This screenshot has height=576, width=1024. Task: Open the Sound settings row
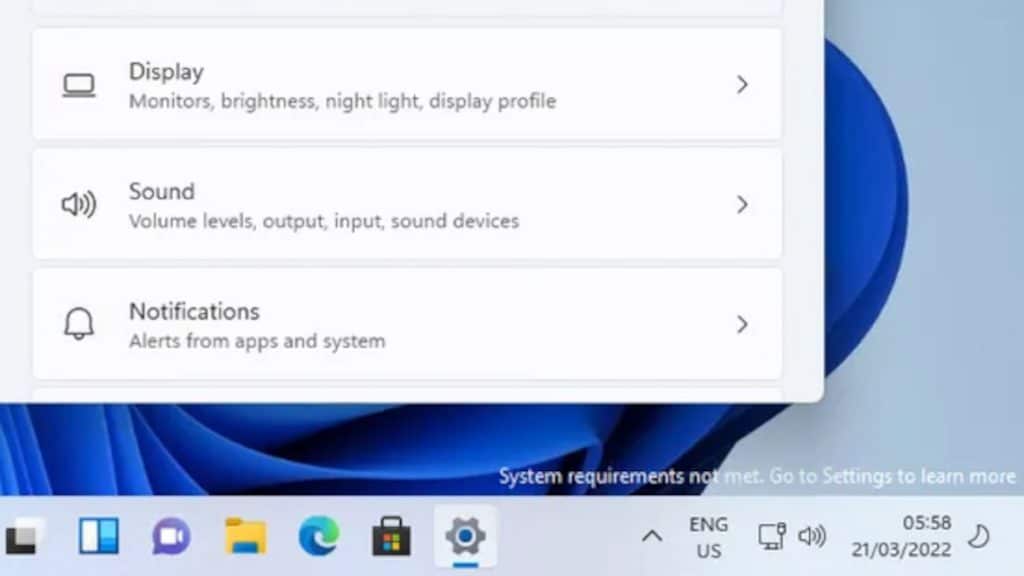[407, 204]
